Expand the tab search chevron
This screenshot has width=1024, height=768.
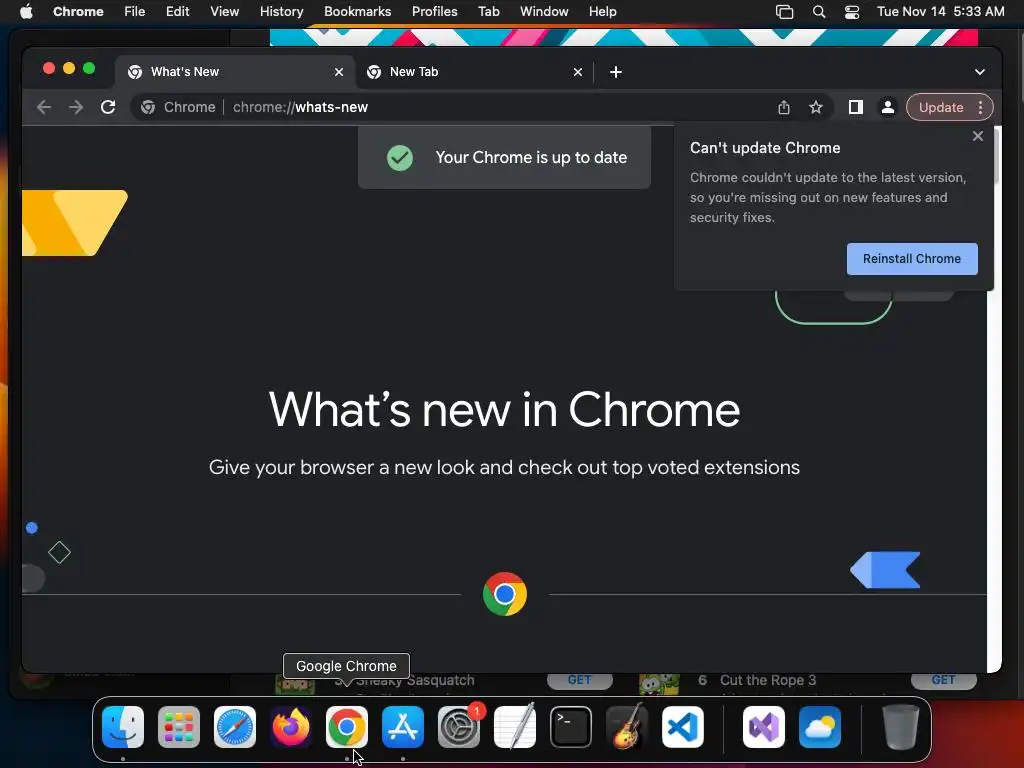point(980,72)
